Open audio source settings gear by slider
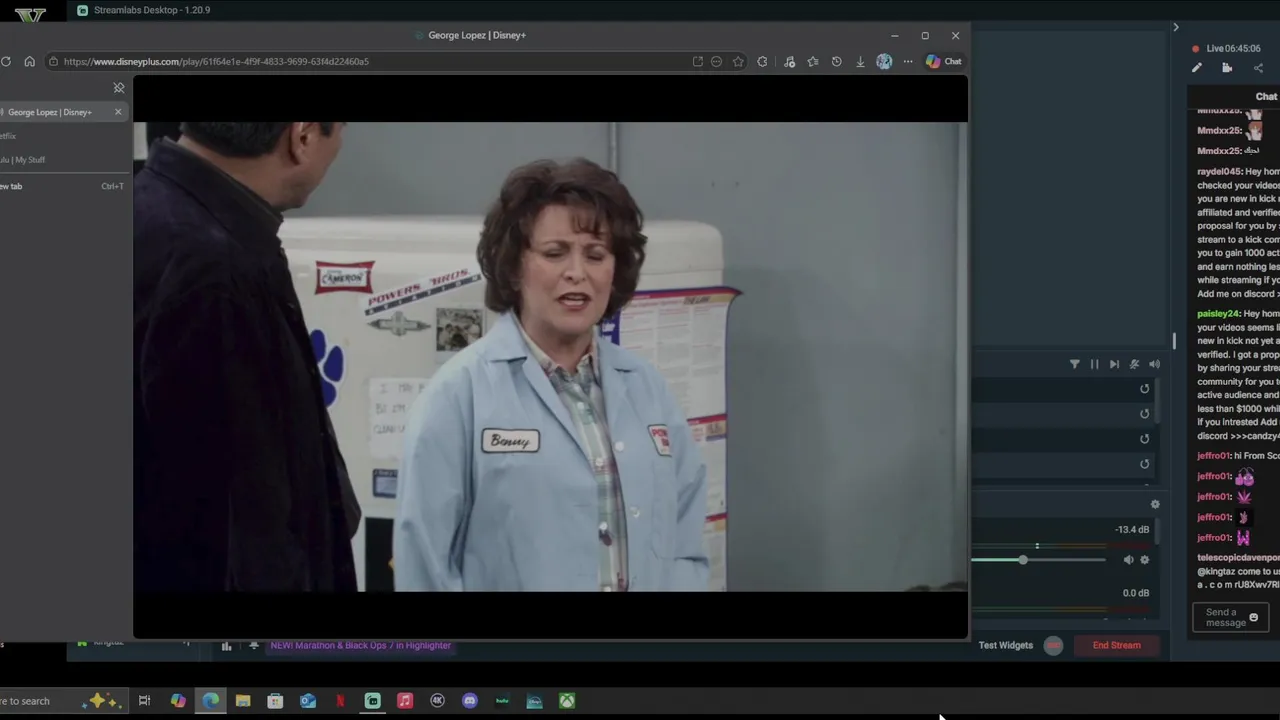 click(x=1145, y=560)
